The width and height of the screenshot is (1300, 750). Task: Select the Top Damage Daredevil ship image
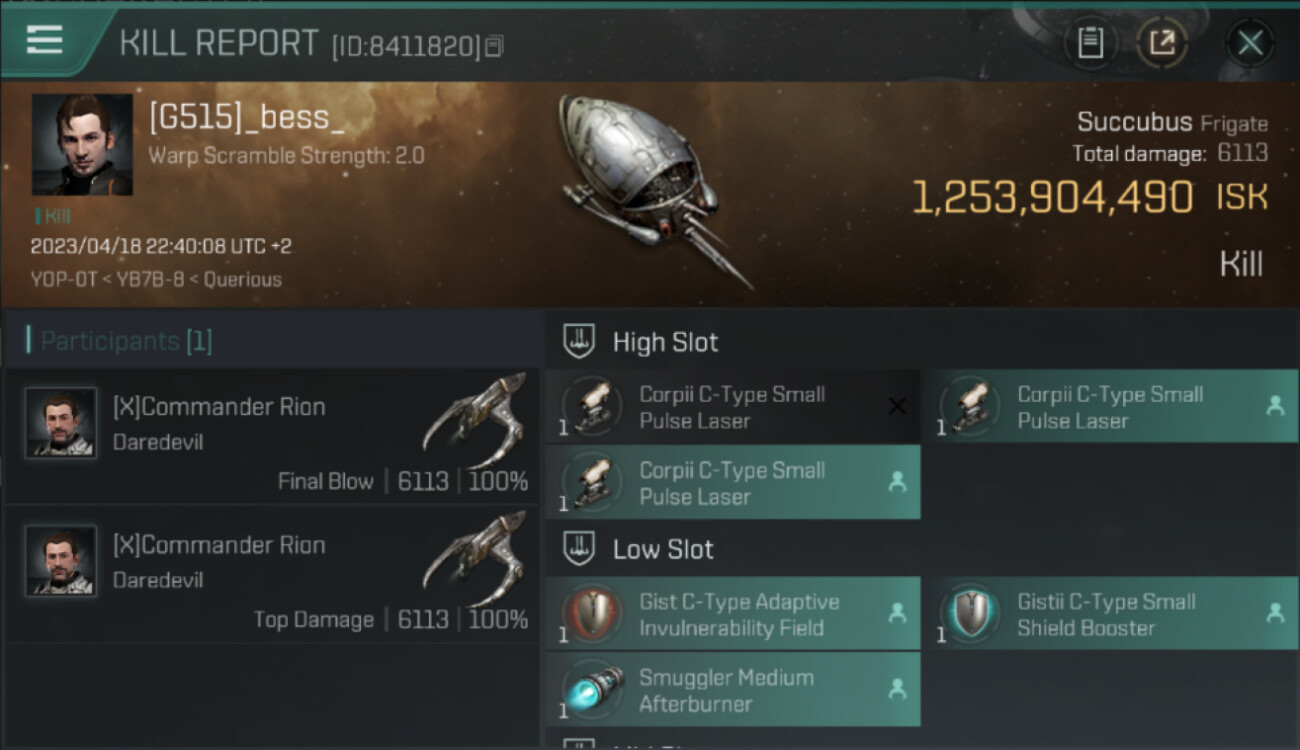[x=475, y=560]
